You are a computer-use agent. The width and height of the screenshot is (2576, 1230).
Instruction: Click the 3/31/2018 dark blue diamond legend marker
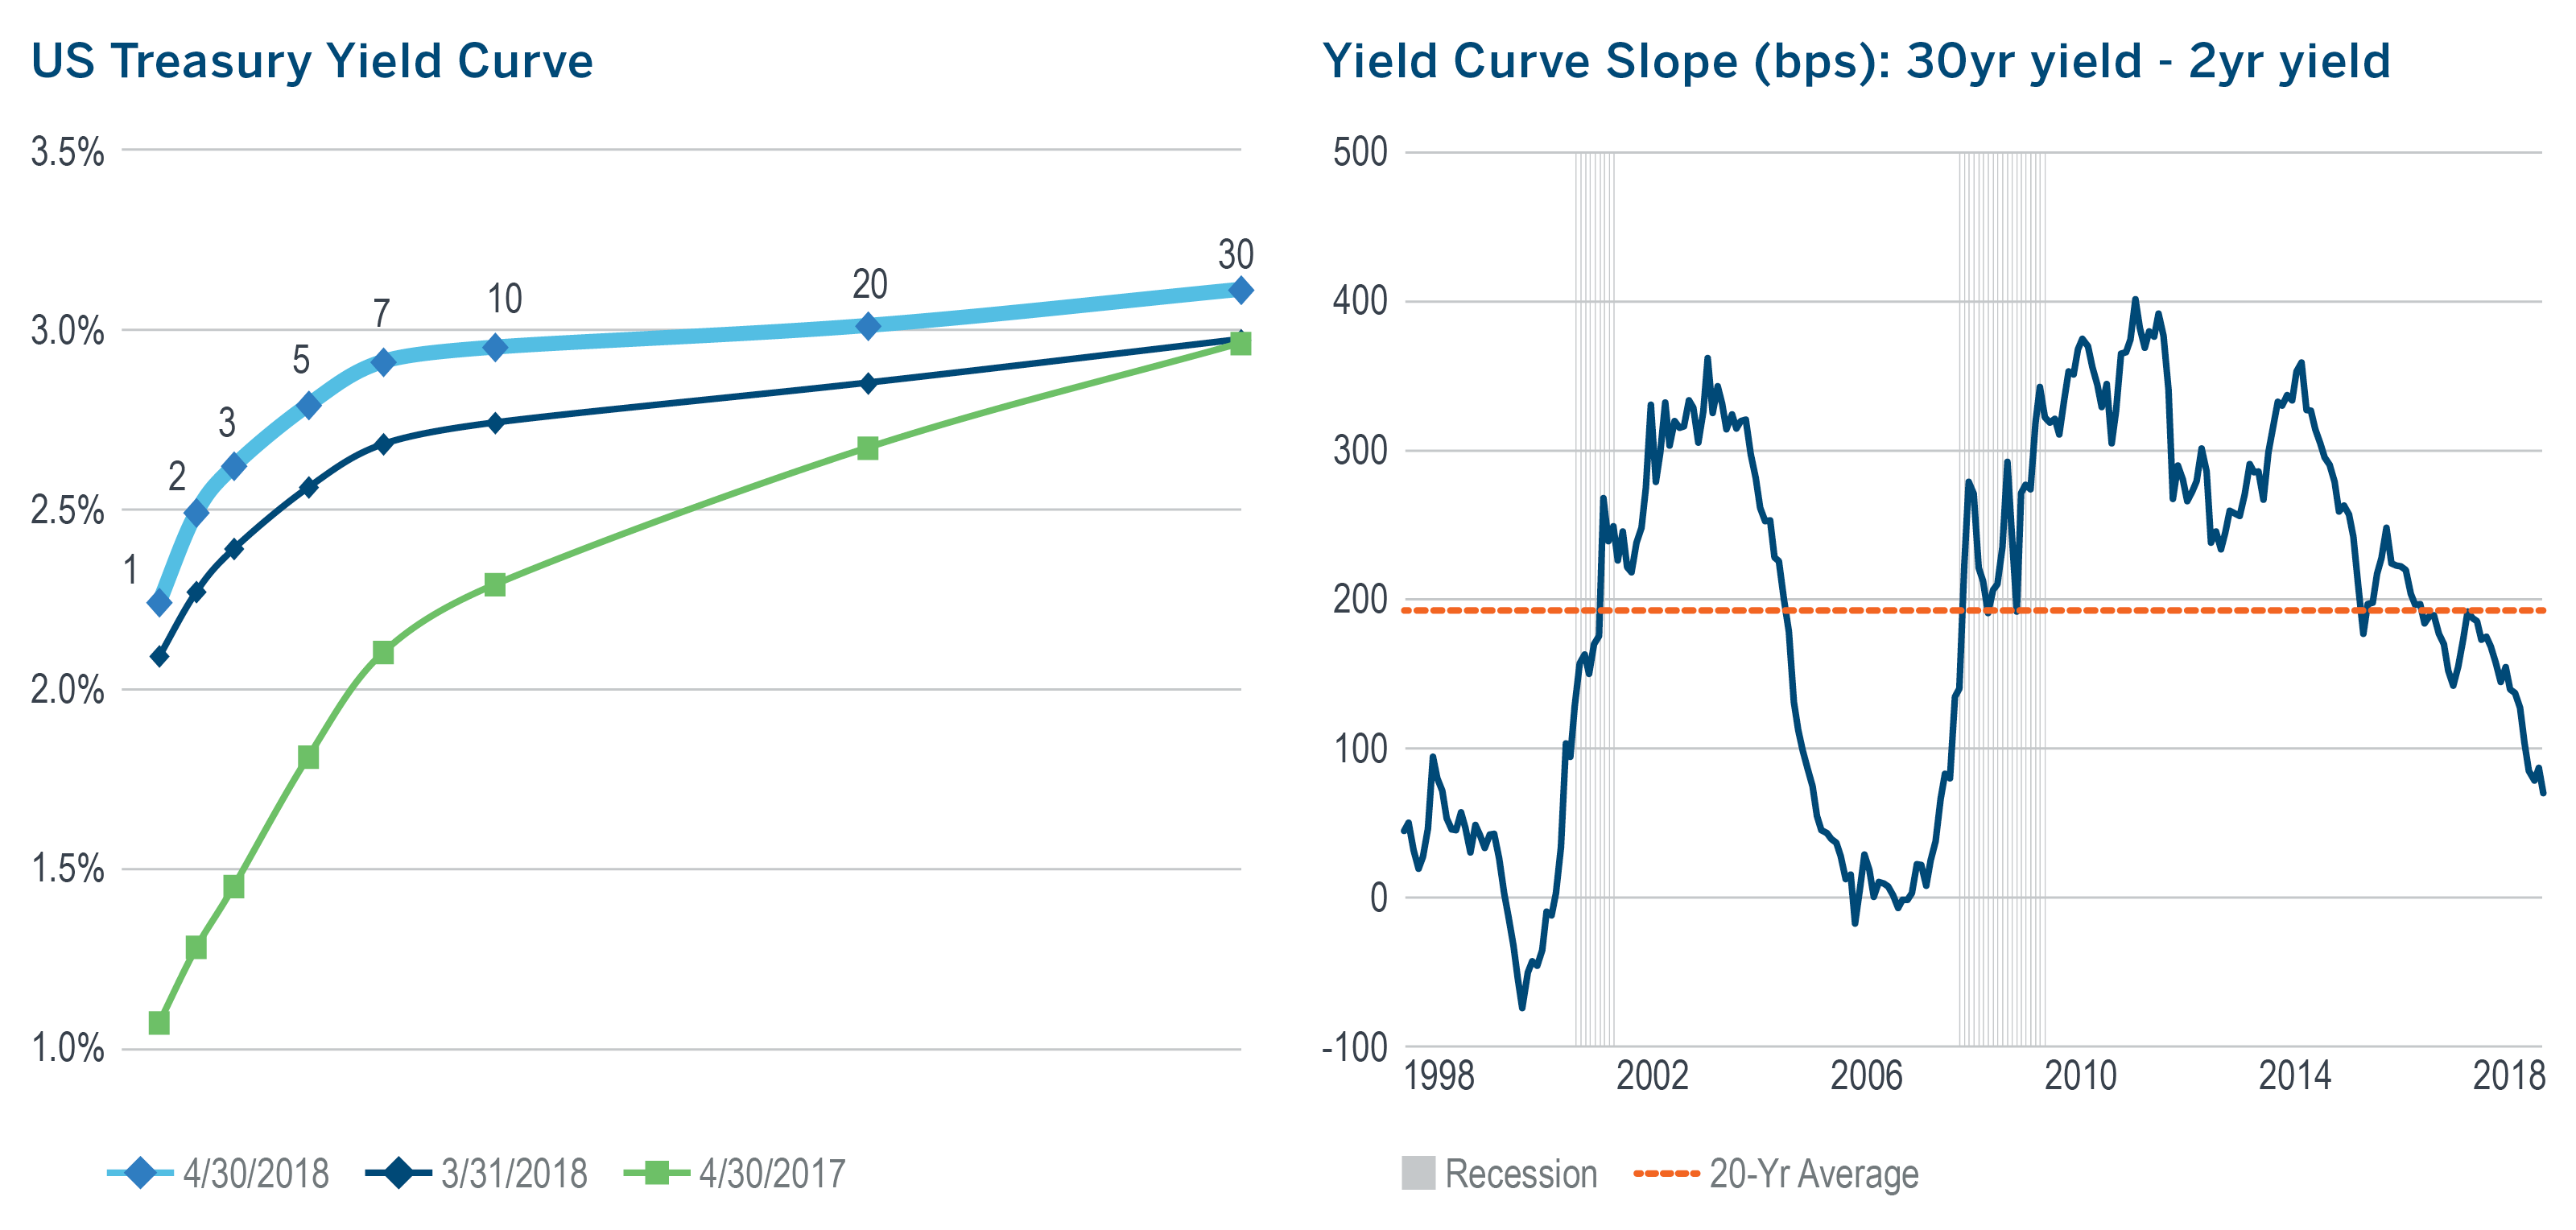click(x=399, y=1173)
